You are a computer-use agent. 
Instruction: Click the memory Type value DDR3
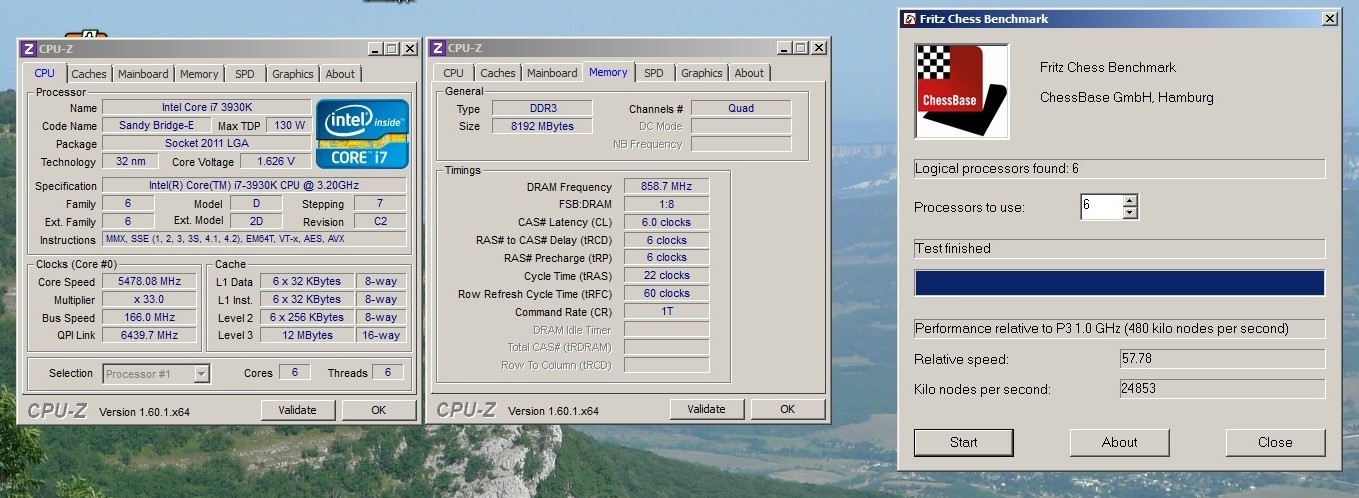point(542,108)
